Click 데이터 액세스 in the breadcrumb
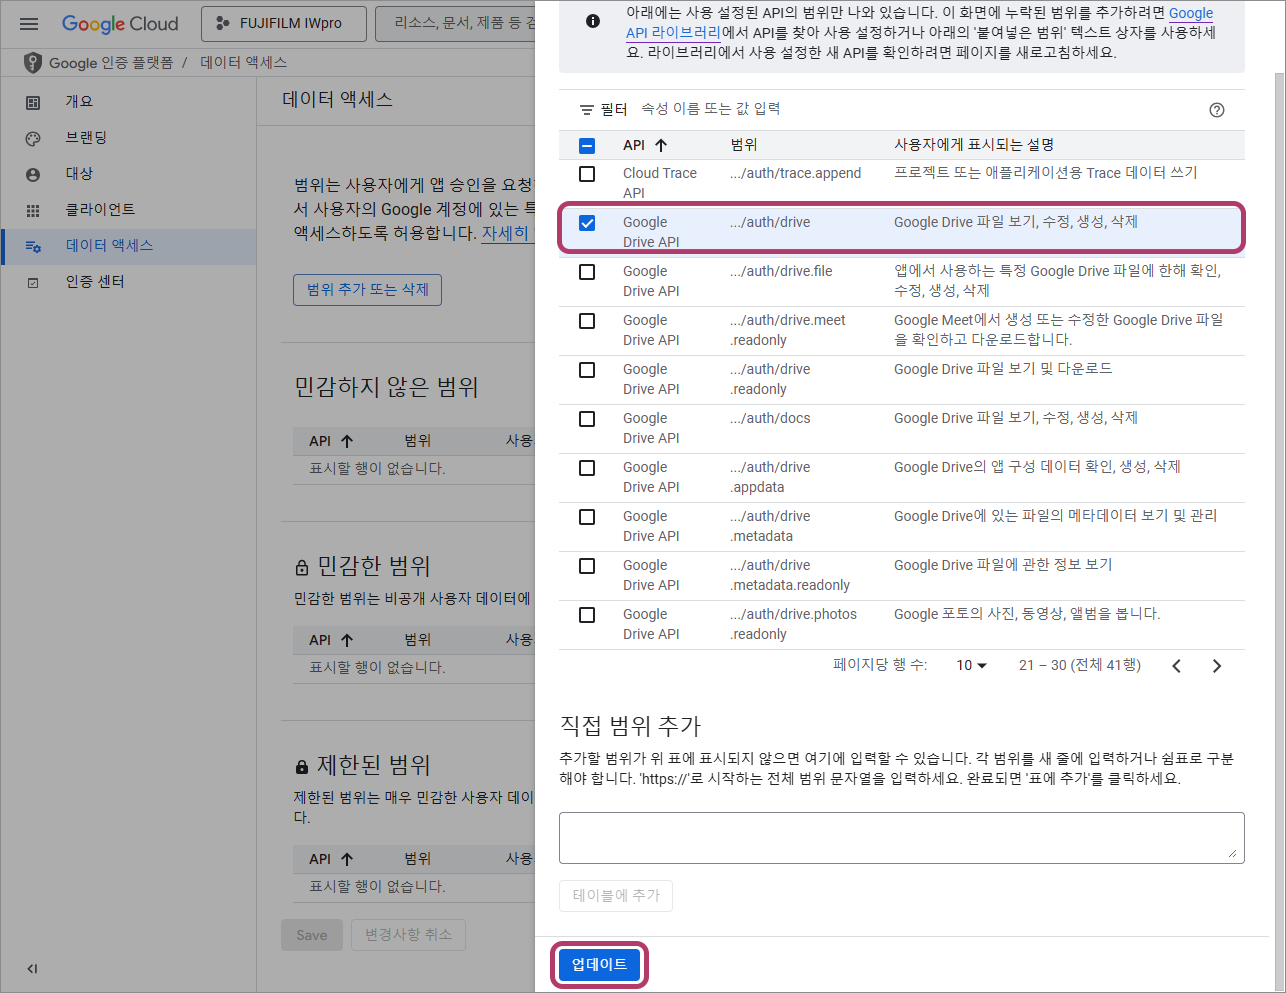 pyautogui.click(x=243, y=62)
